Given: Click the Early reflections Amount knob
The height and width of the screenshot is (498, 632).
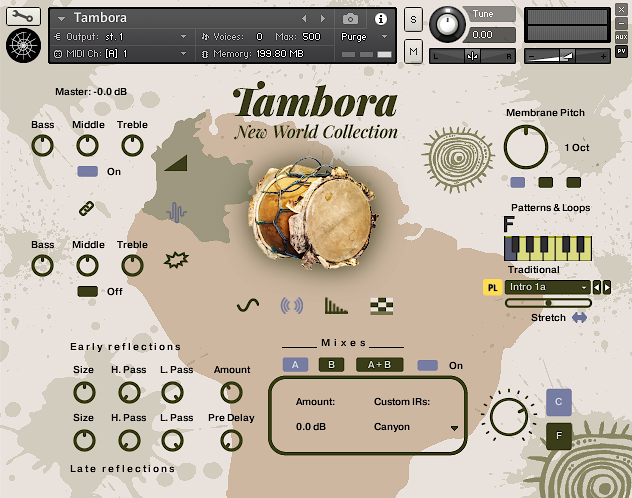Looking at the screenshot, I should point(231,392).
